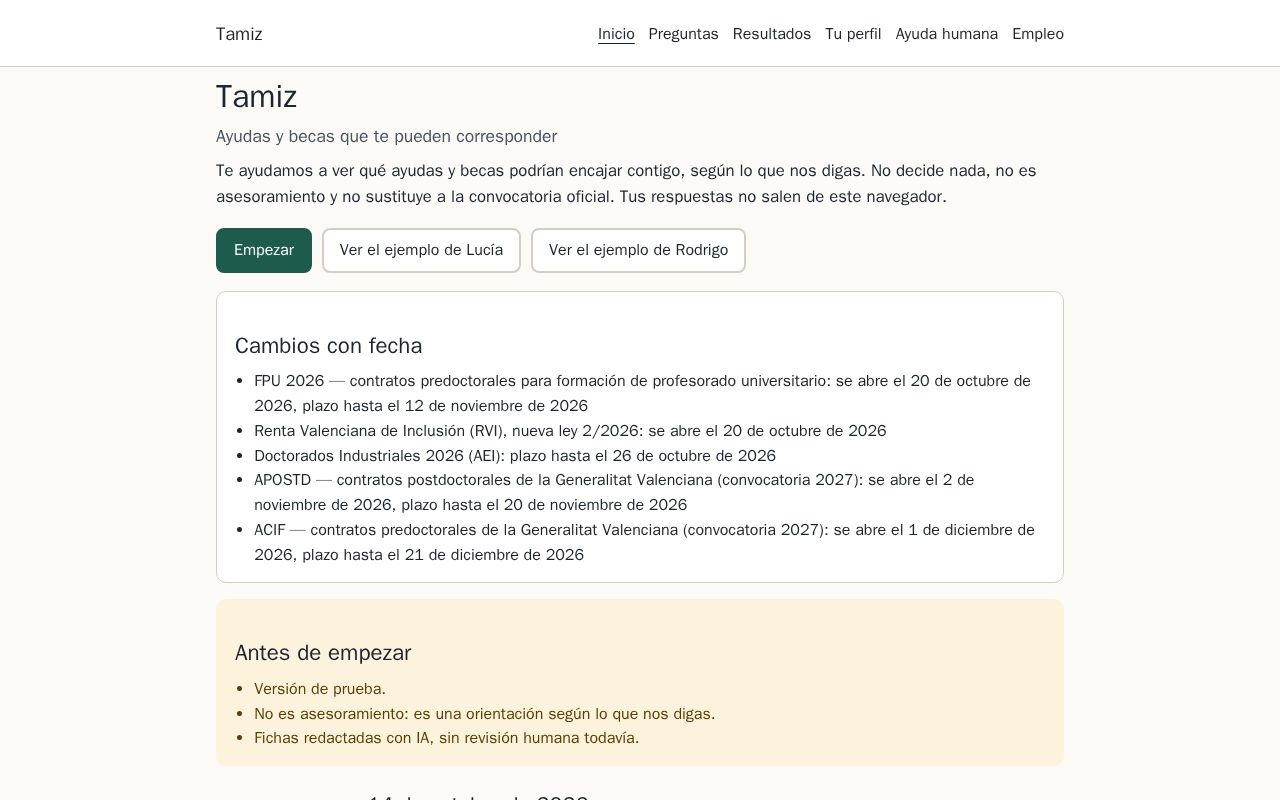The image size is (1280, 800).
Task: Select the FPU 2026 predoctoral contracts entry
Action: click(643, 393)
